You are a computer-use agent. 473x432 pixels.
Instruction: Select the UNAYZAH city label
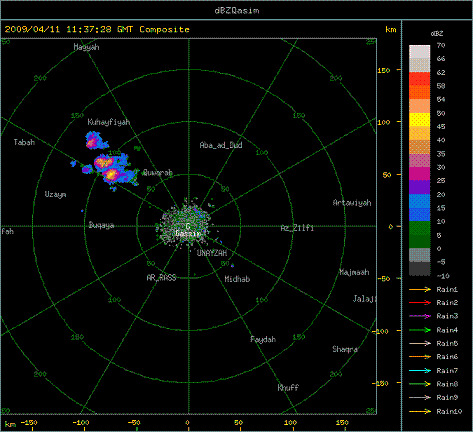coord(212,253)
